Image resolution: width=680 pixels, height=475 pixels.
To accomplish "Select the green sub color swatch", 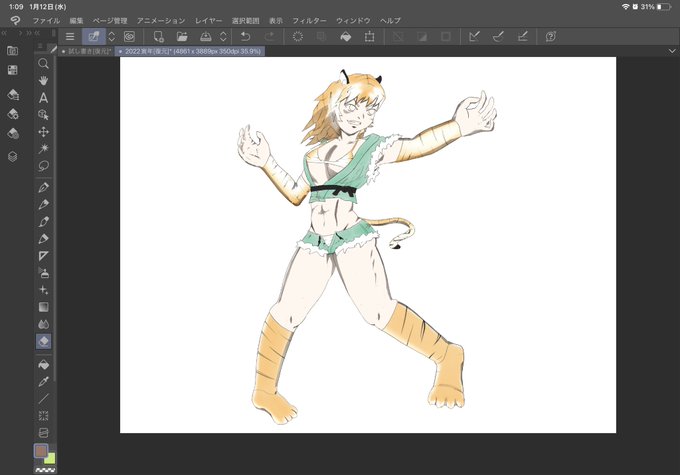I will click(x=51, y=459).
